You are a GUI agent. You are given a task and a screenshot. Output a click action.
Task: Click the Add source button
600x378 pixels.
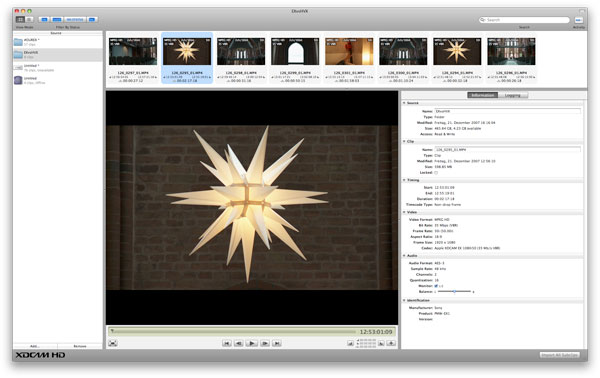click(x=35, y=346)
